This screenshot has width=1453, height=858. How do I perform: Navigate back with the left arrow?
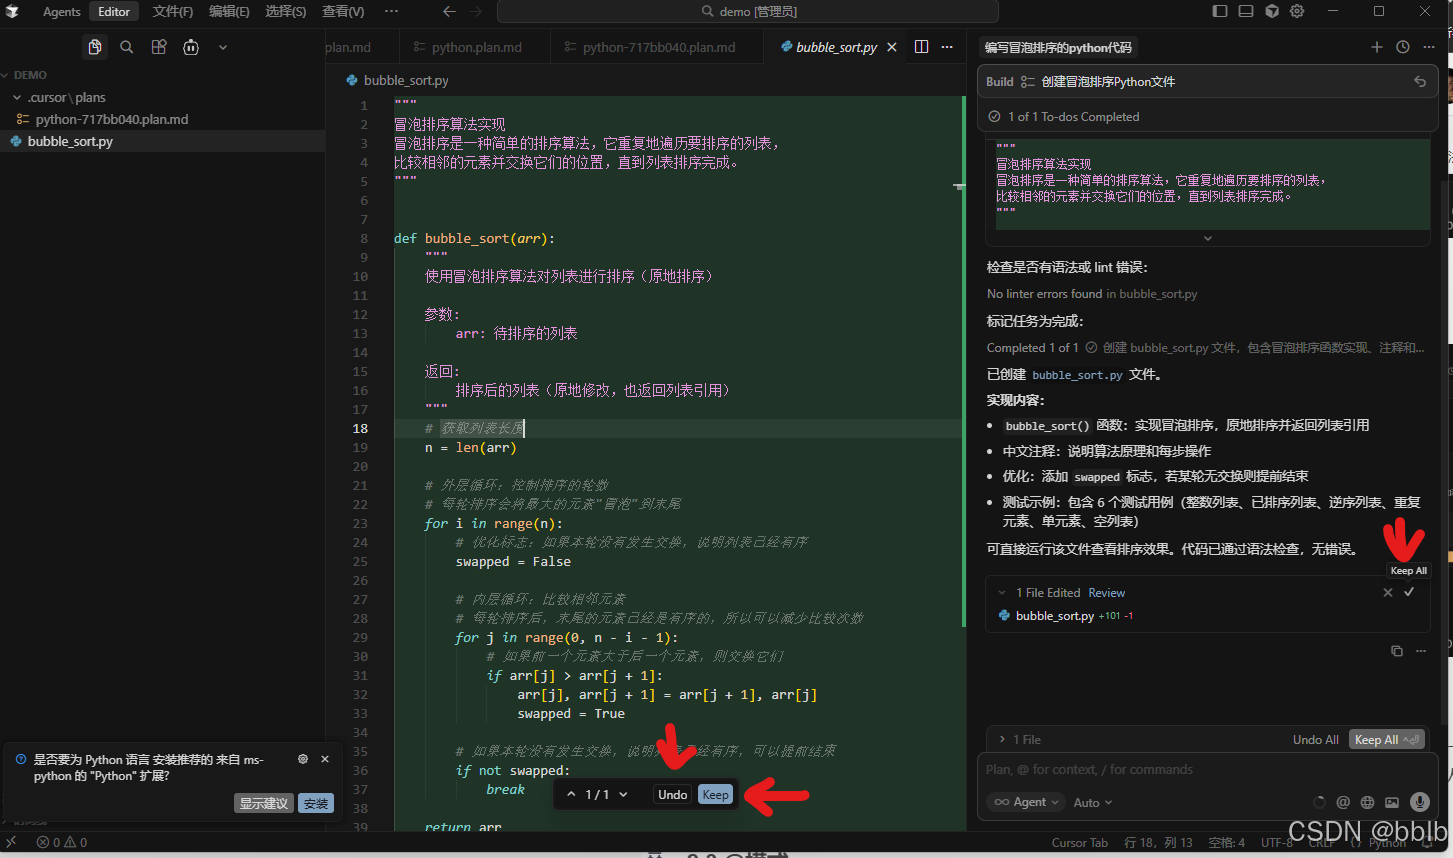[x=449, y=11]
